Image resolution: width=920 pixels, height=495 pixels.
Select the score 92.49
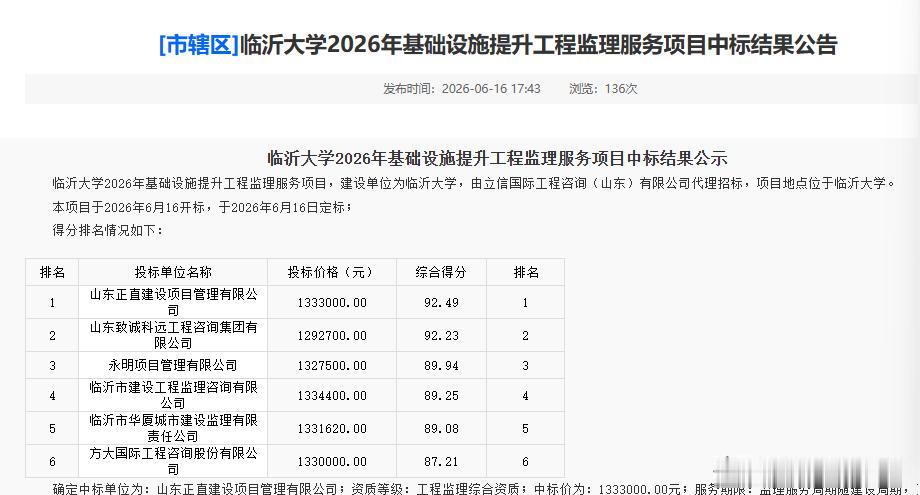[x=441, y=303]
